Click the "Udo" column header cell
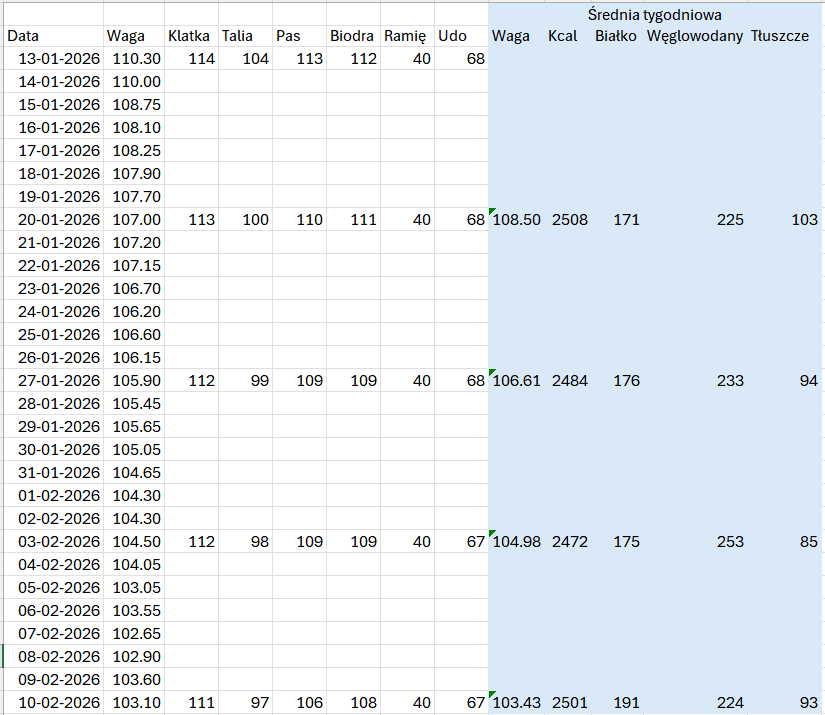 pyautogui.click(x=452, y=37)
